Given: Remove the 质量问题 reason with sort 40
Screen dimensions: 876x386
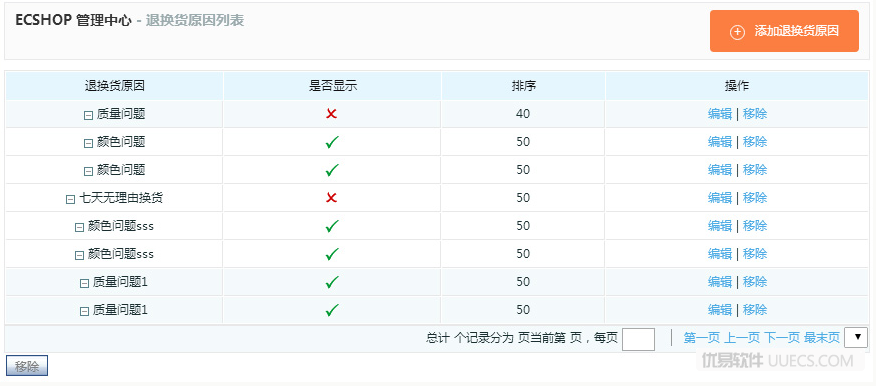Looking at the screenshot, I should 755,114.
